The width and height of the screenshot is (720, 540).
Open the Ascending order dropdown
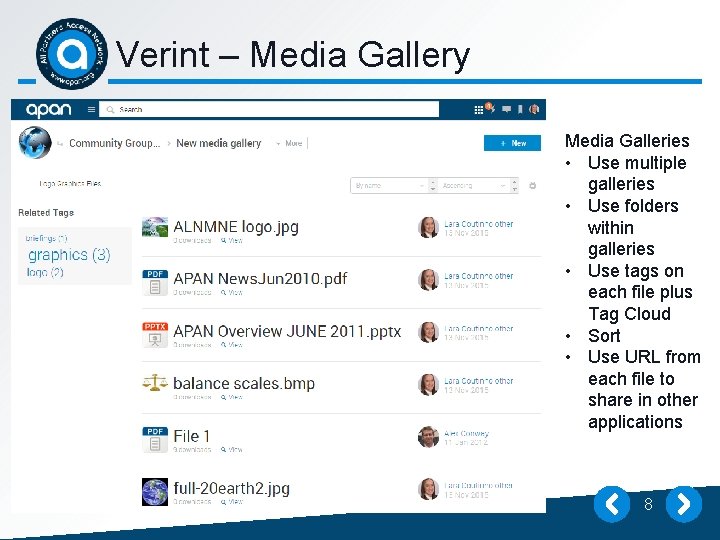click(478, 186)
